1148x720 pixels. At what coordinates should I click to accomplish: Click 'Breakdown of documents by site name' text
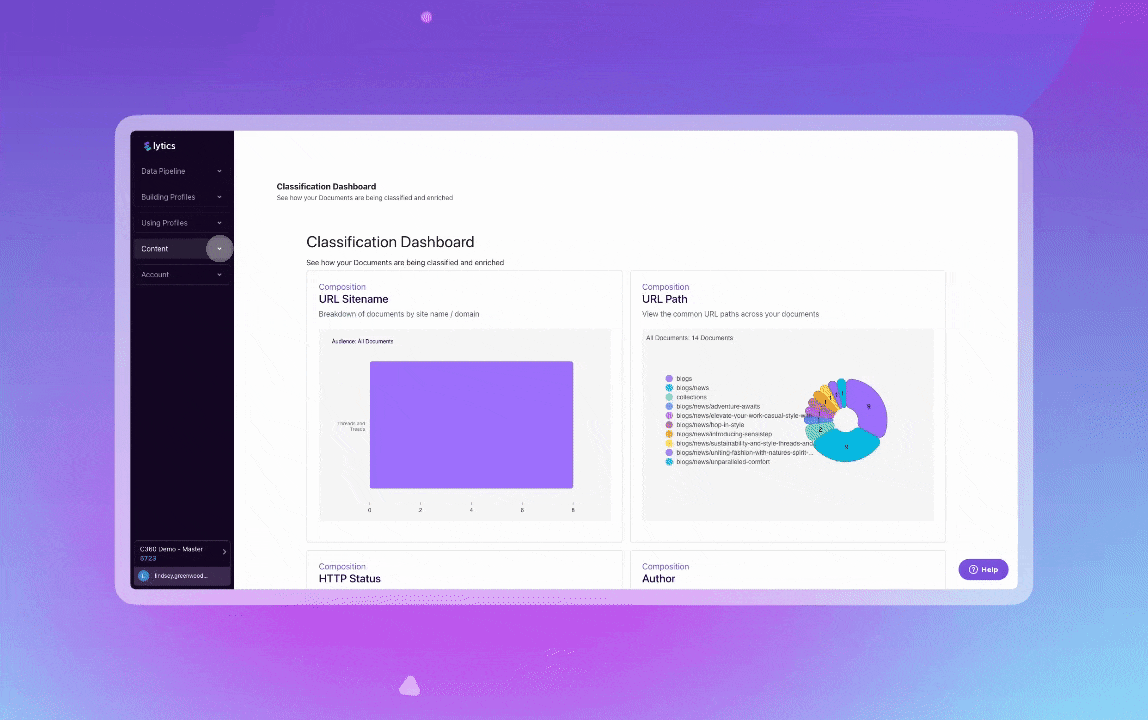click(399, 314)
